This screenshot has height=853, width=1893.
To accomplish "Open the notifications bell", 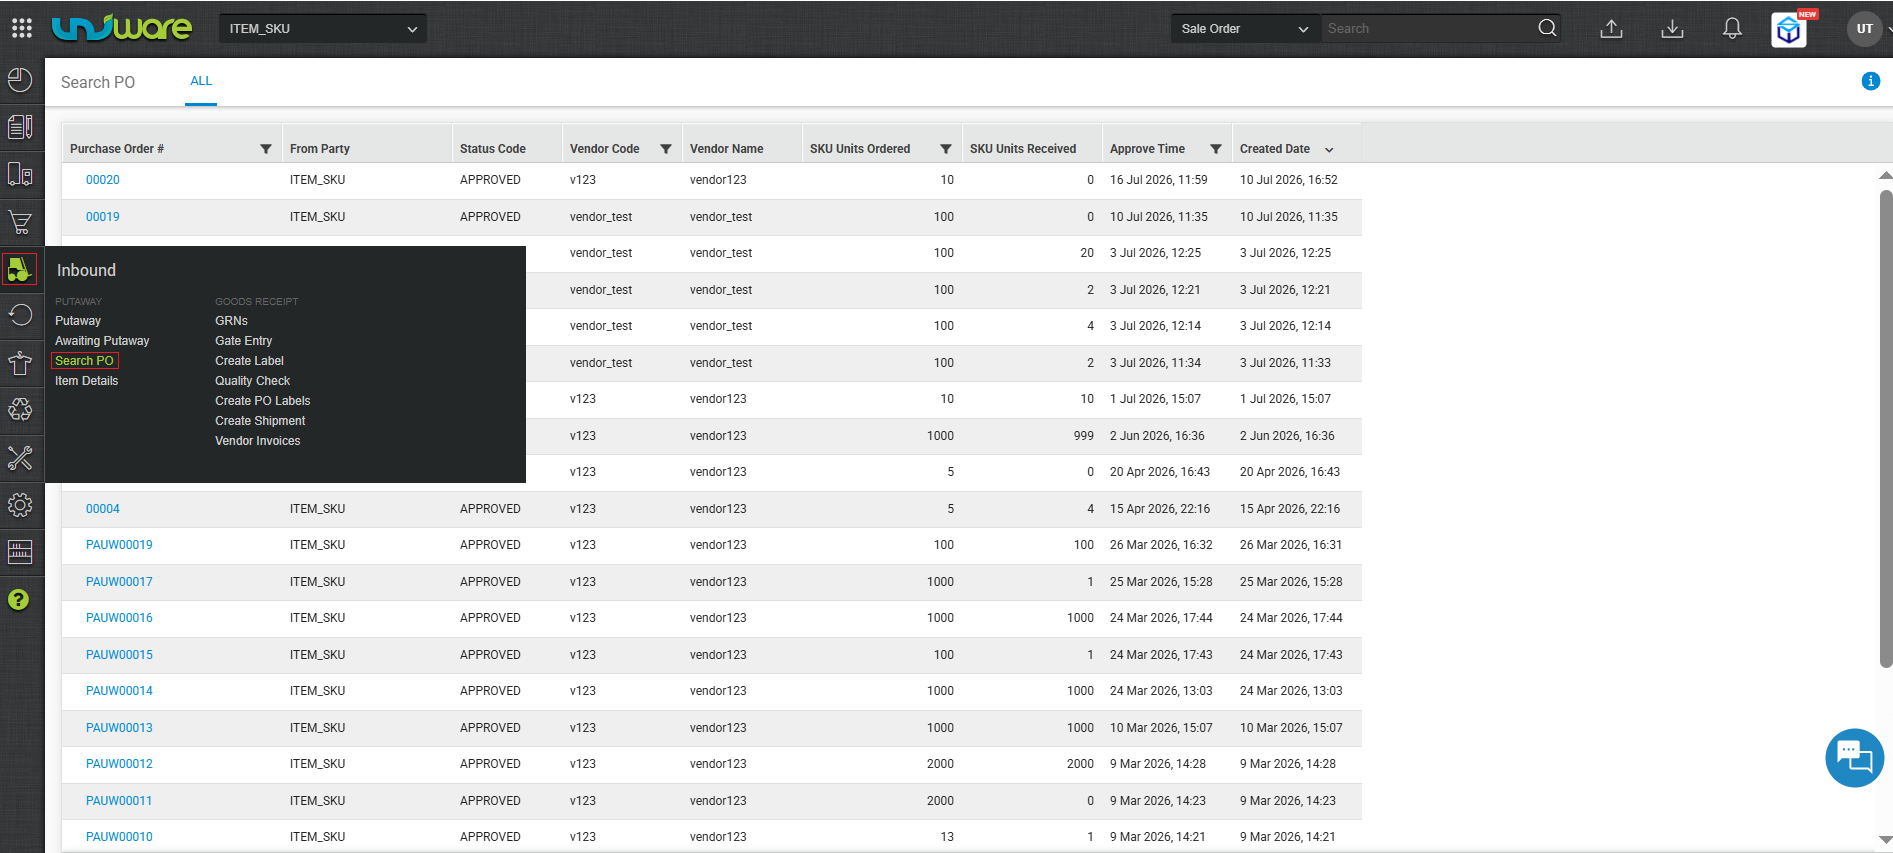I will coord(1732,29).
